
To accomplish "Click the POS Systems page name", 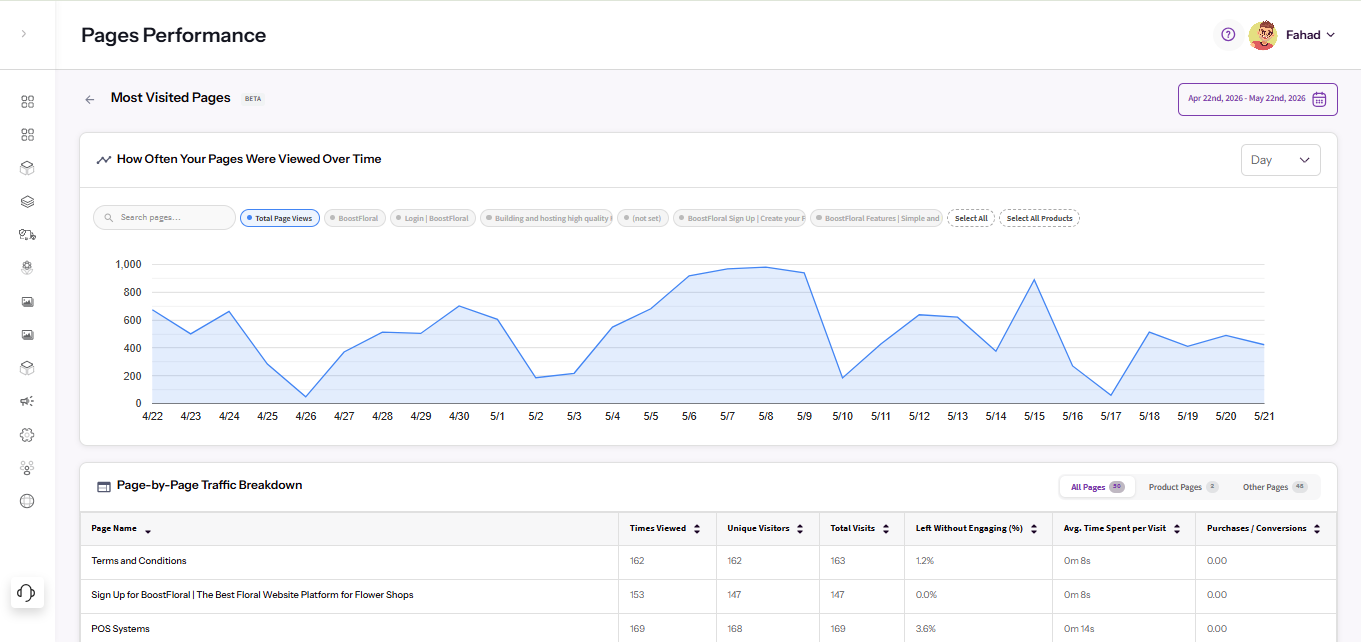I will (120, 629).
